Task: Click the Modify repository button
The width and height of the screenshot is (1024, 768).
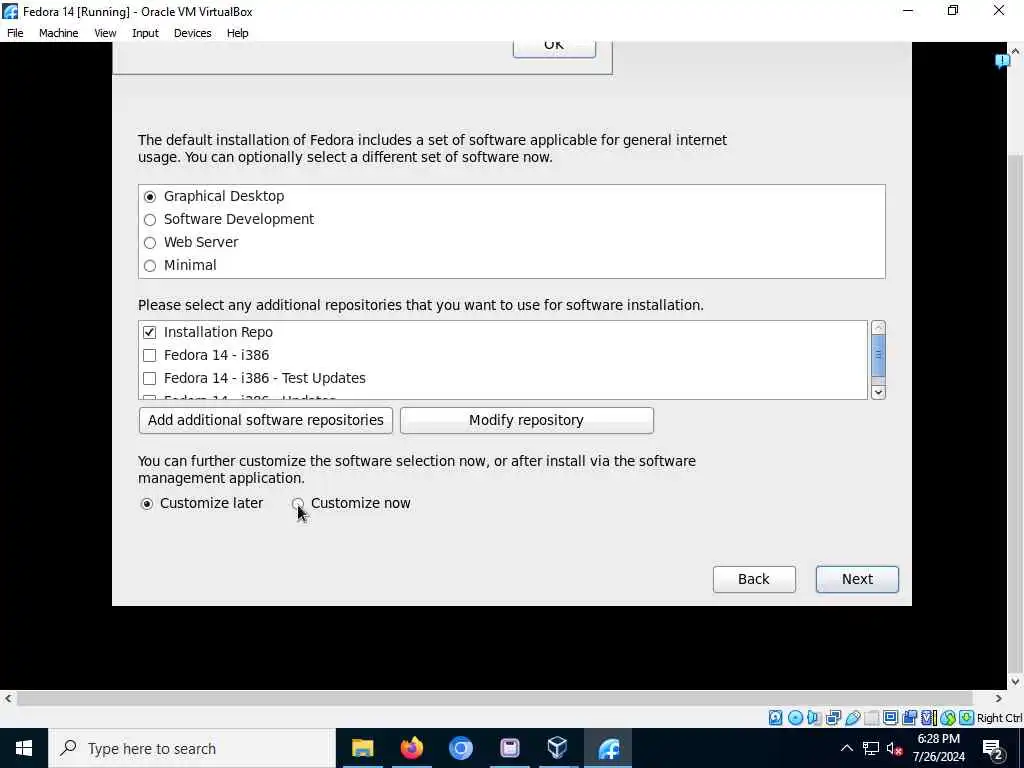Action: [x=526, y=420]
